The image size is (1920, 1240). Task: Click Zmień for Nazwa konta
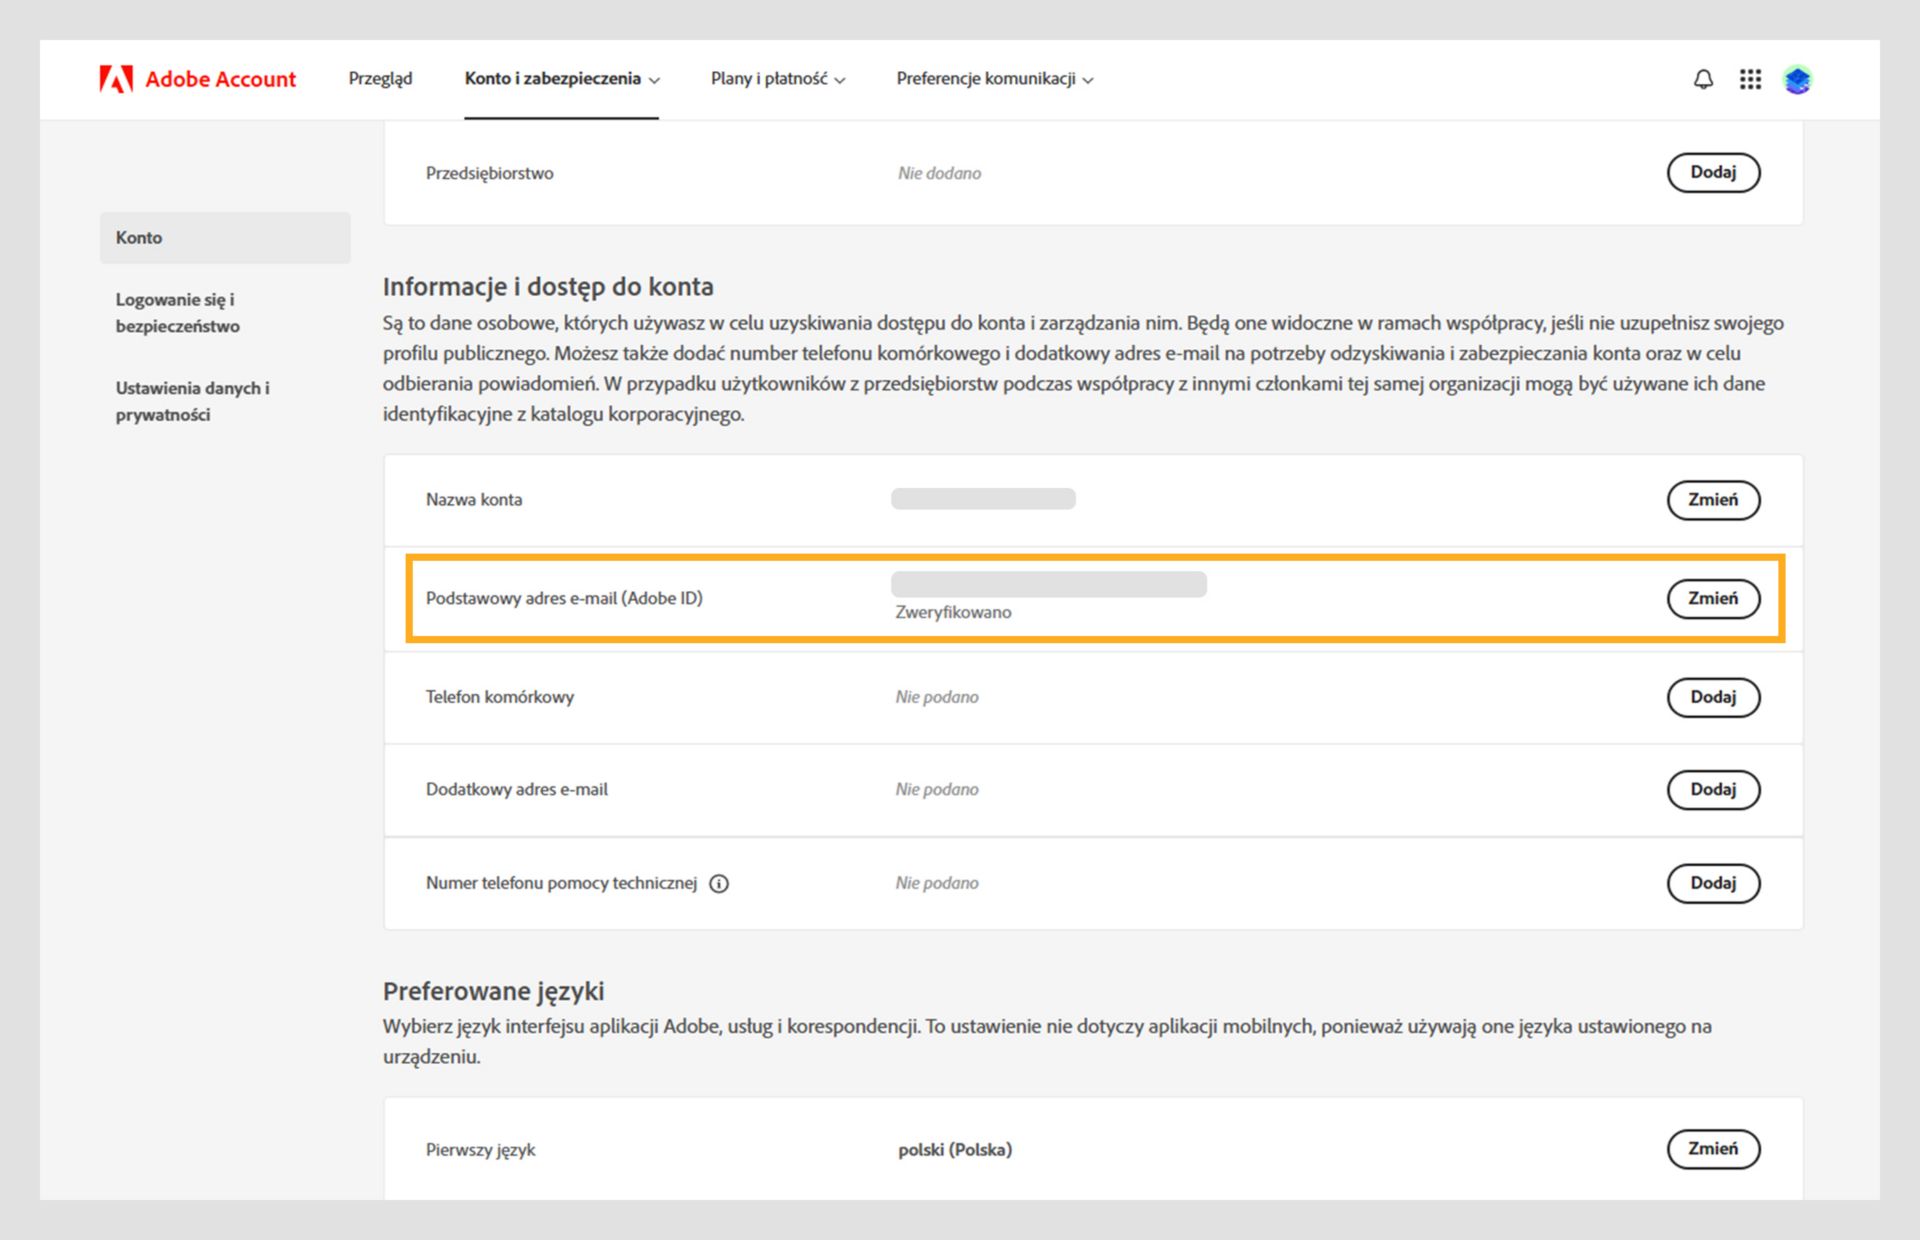(x=1713, y=499)
